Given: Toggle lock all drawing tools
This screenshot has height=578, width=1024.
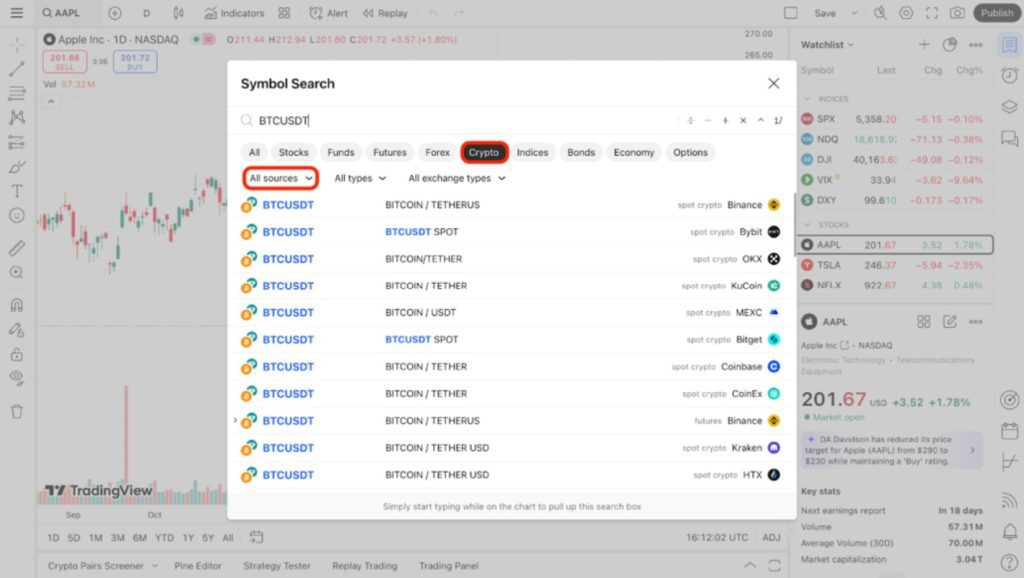Looking at the screenshot, I should (x=17, y=355).
